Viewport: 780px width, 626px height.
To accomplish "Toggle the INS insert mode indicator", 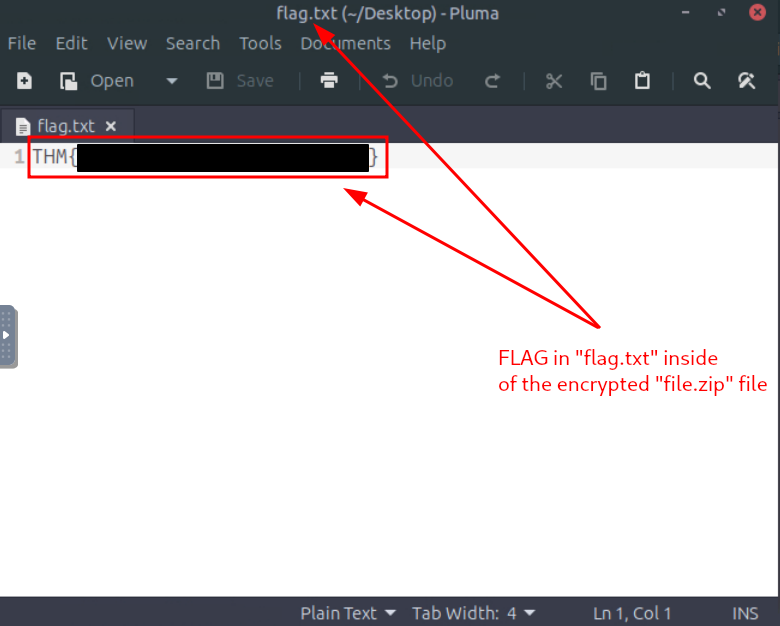I will pos(745,613).
